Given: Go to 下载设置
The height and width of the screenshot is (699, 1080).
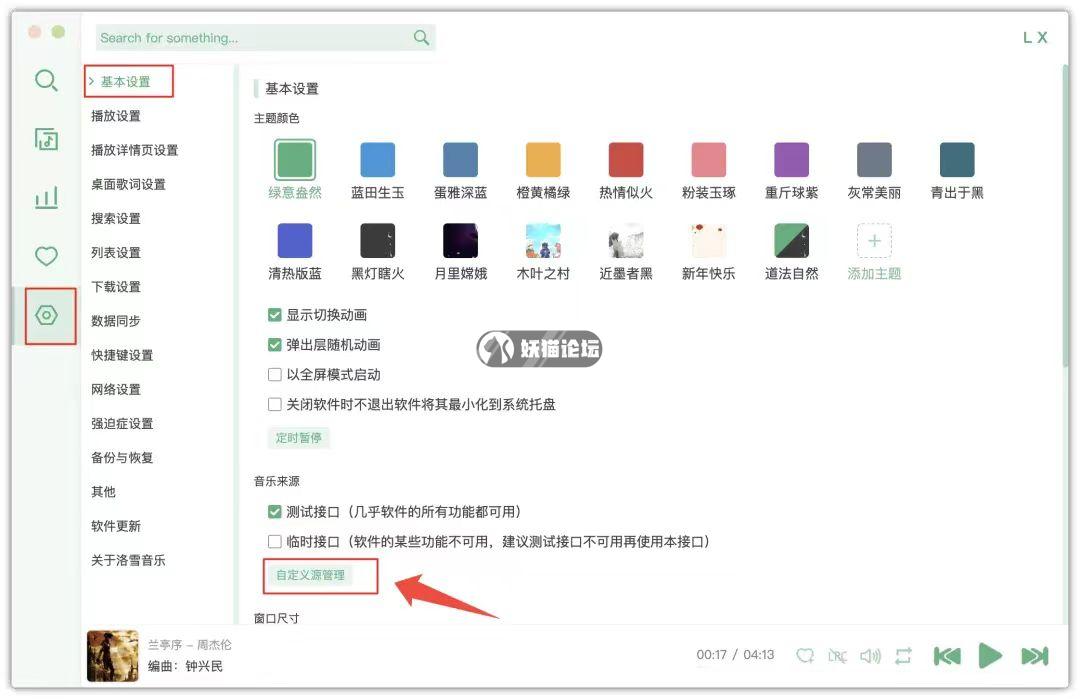Looking at the screenshot, I should (x=116, y=286).
